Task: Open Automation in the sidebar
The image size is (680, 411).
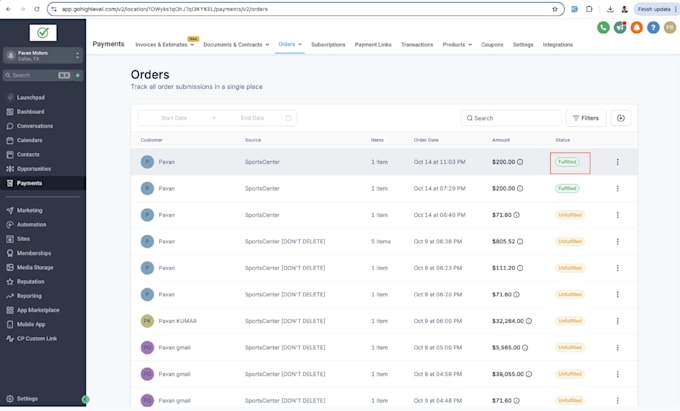Action: point(31,225)
